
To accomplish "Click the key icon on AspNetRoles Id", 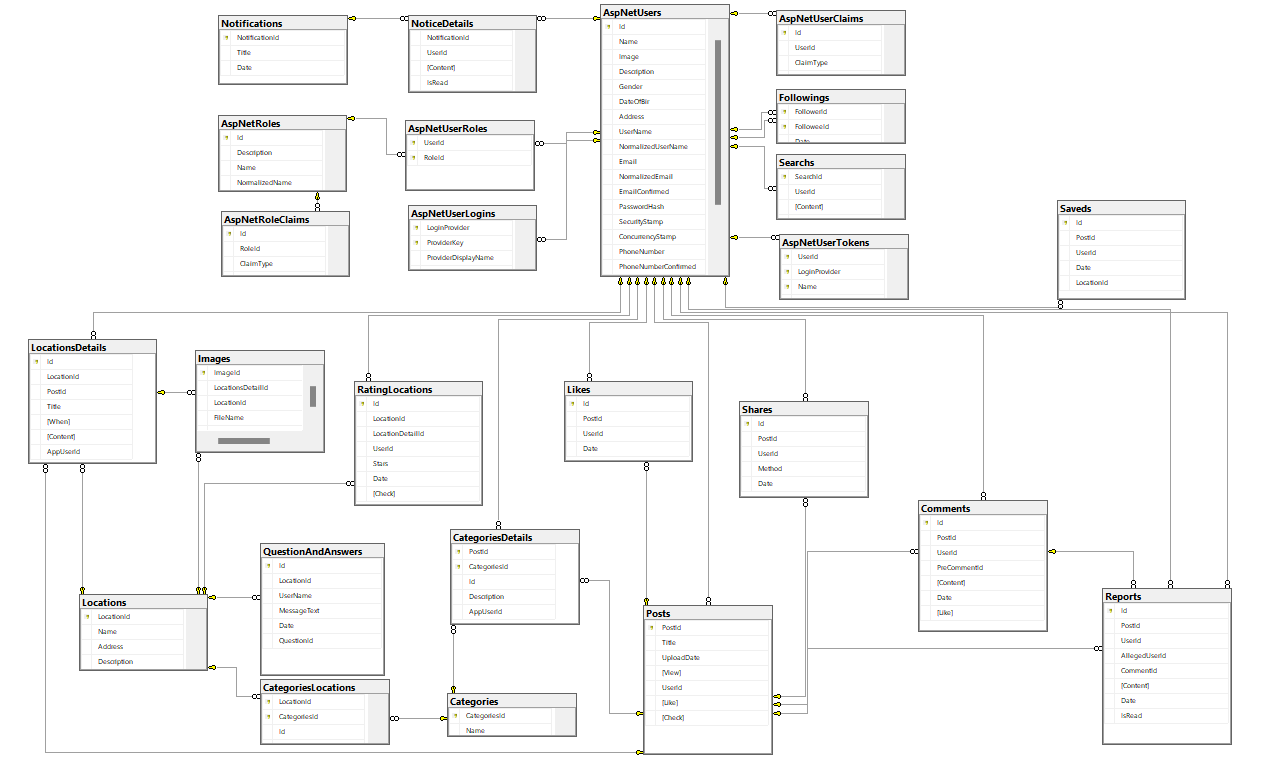I will point(228,137).
